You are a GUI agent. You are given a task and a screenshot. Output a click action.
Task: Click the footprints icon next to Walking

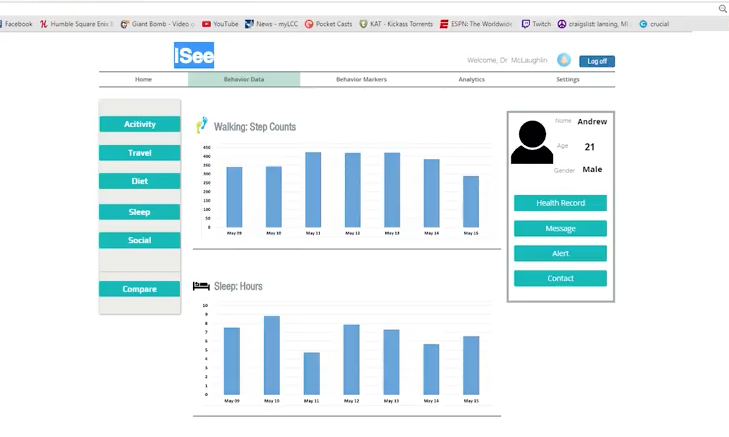[x=202, y=126]
